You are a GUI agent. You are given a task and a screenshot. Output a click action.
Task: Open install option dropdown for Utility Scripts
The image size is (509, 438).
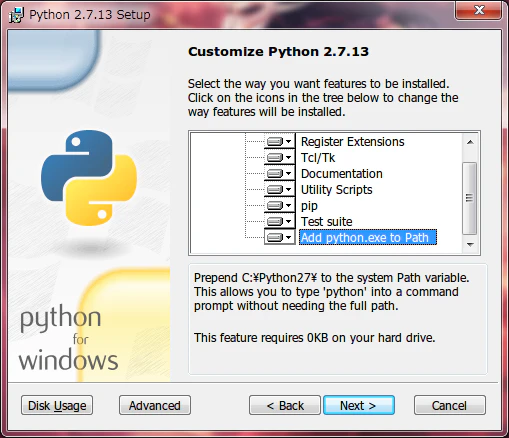pyautogui.click(x=280, y=189)
